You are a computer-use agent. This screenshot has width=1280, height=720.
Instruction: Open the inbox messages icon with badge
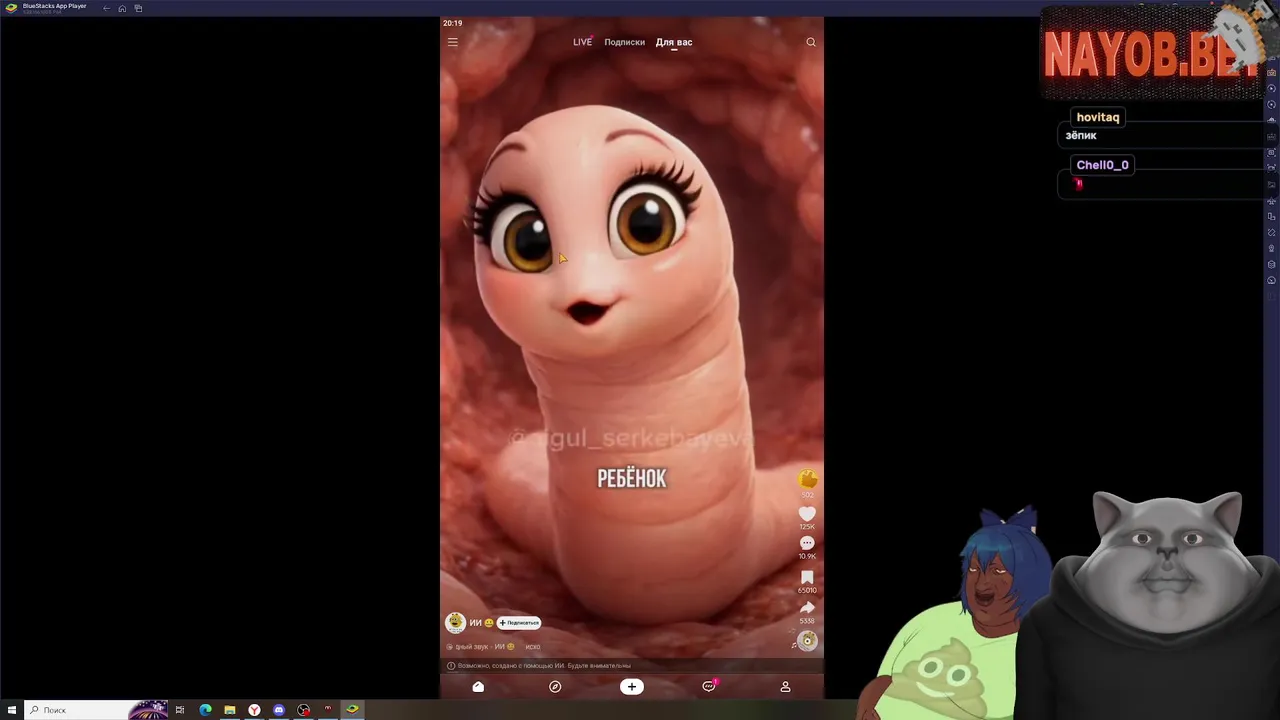click(x=709, y=687)
